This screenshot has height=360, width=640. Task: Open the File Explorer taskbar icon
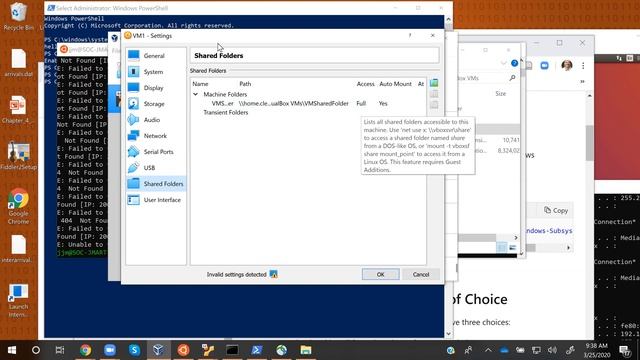pyautogui.click(x=306, y=350)
